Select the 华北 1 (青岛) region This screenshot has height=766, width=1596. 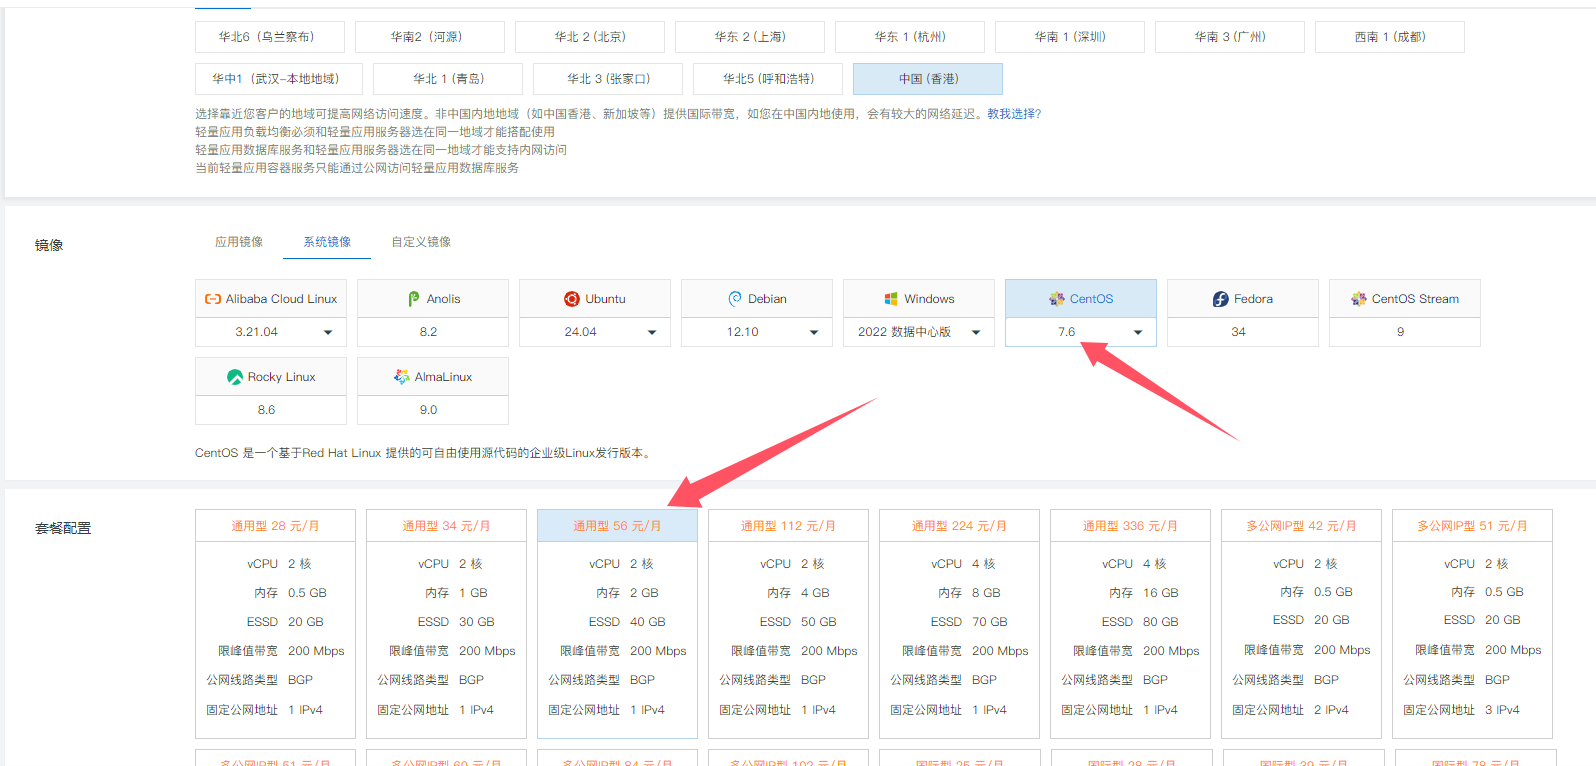pos(448,79)
